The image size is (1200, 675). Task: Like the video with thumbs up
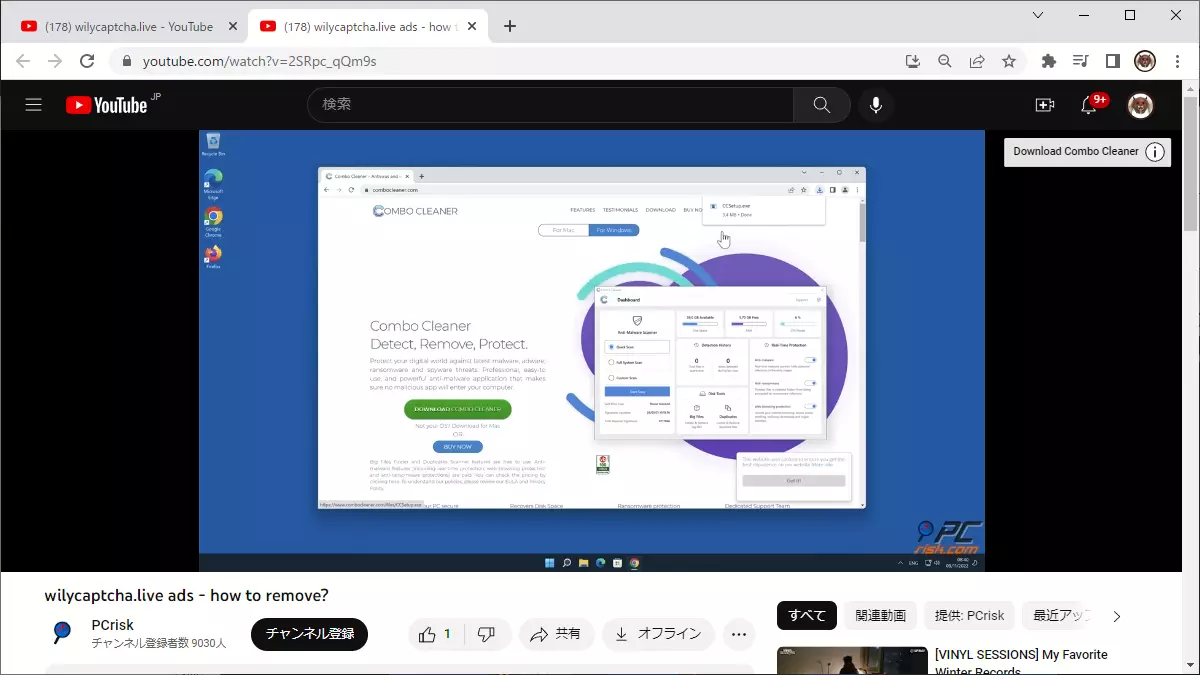(435, 634)
